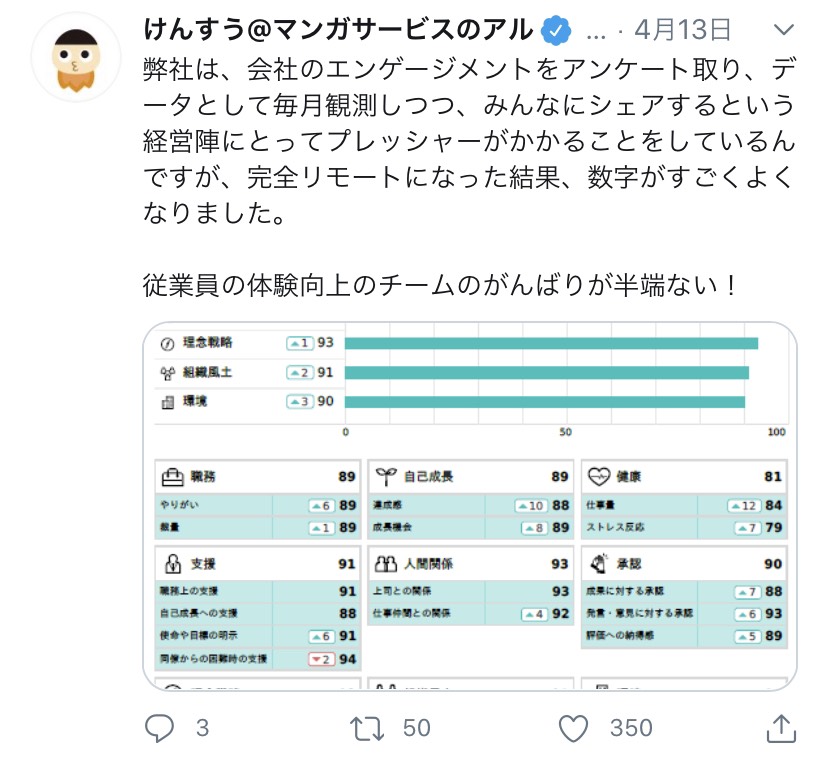The width and height of the screenshot is (828, 759).
Task: Retweet this post using the retweet icon
Action: click(x=366, y=728)
